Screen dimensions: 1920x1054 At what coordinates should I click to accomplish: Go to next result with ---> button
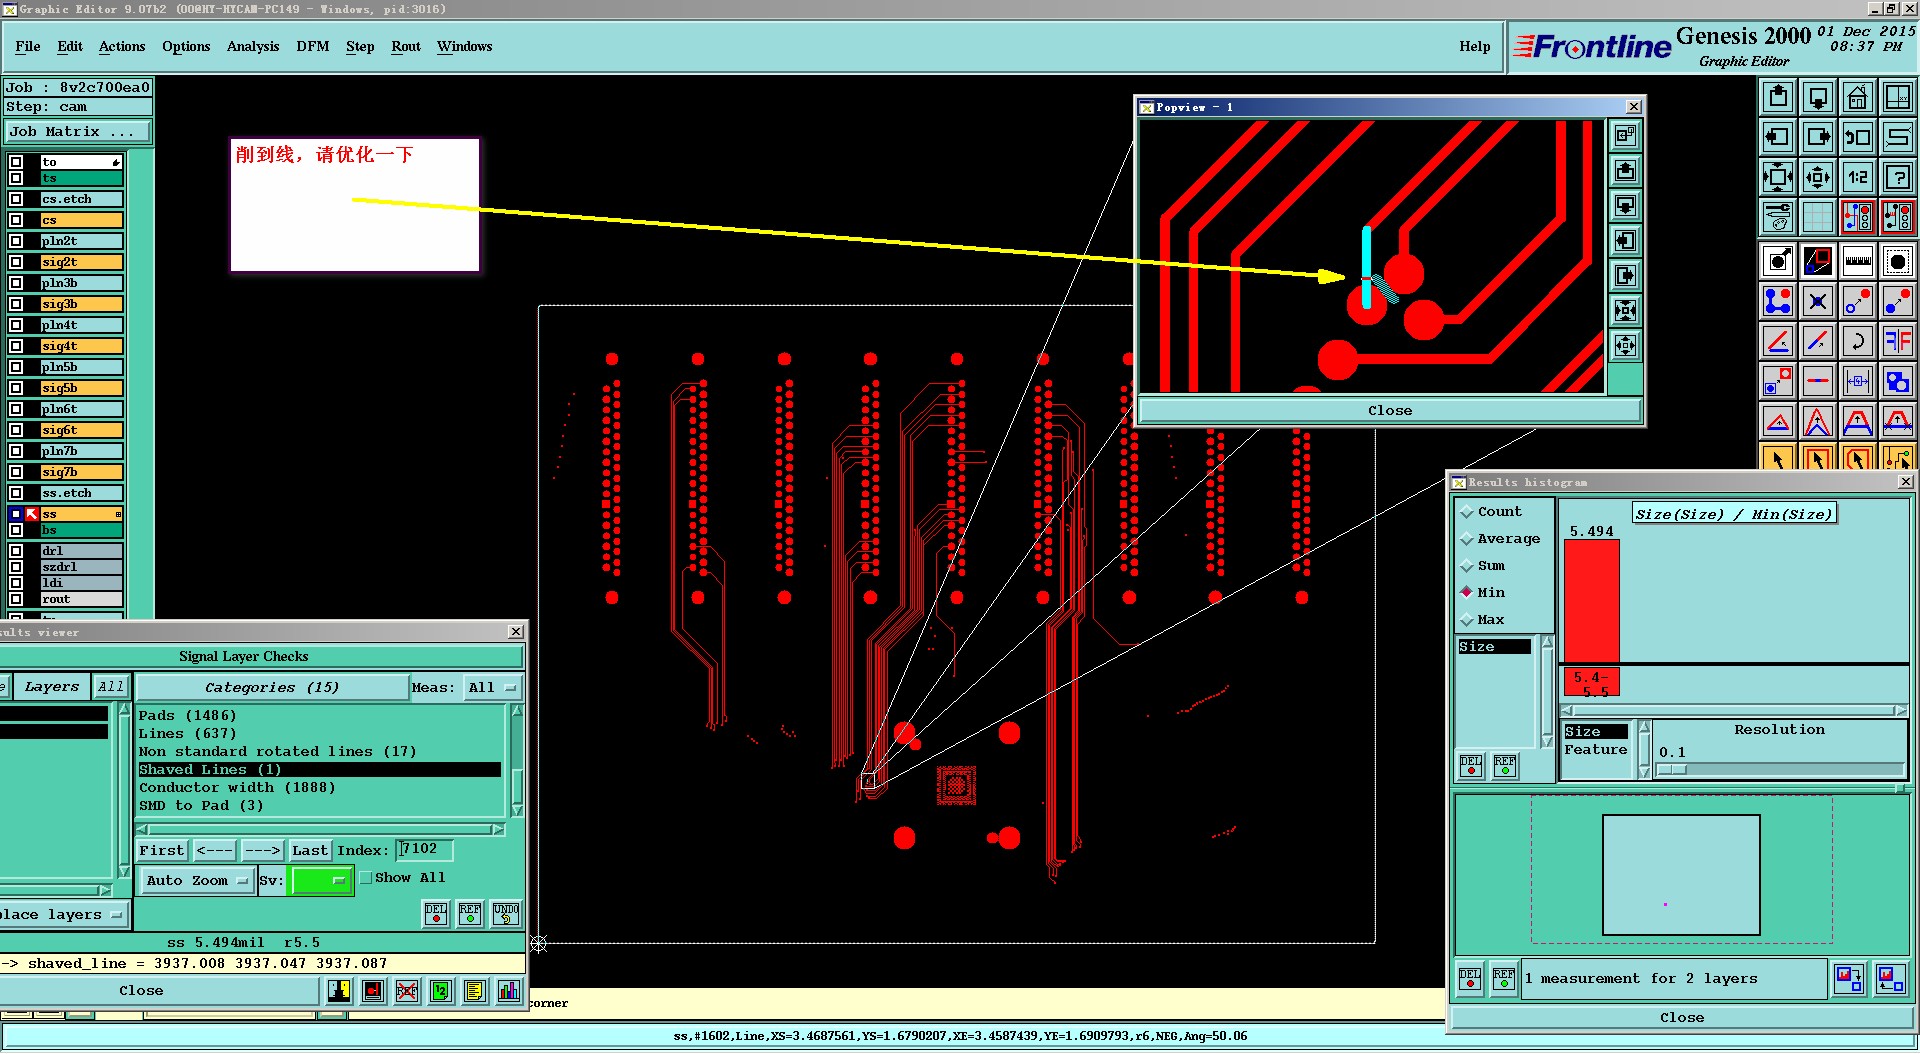pos(263,850)
